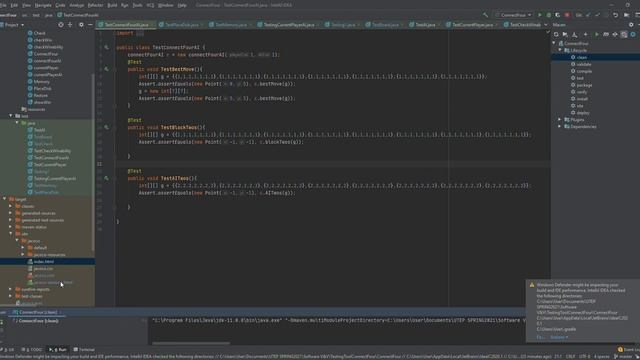Add Maven project with plus icon
Image resolution: width=640 pixels, height=360 pixels.
click(x=585, y=35)
